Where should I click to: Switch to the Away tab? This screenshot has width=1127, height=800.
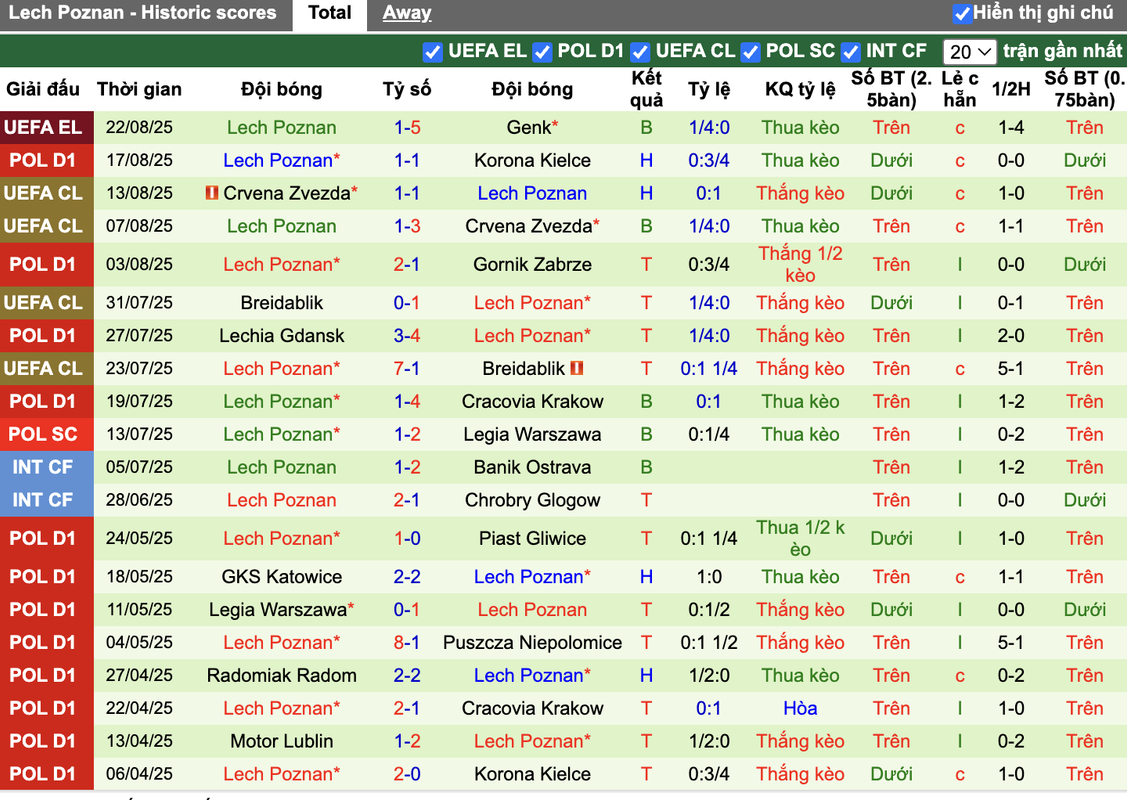[x=407, y=13]
